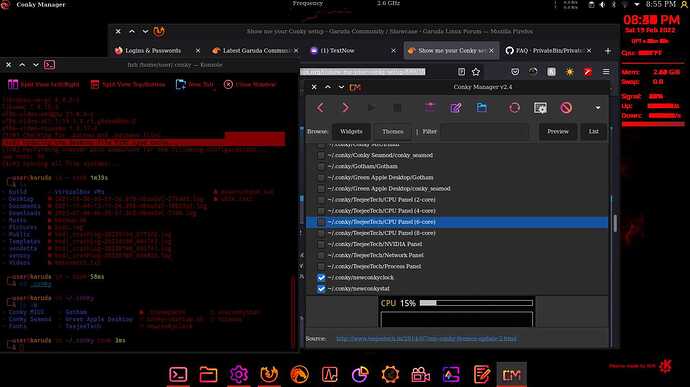Kill all widgets with the red stop icon

click(x=566, y=108)
